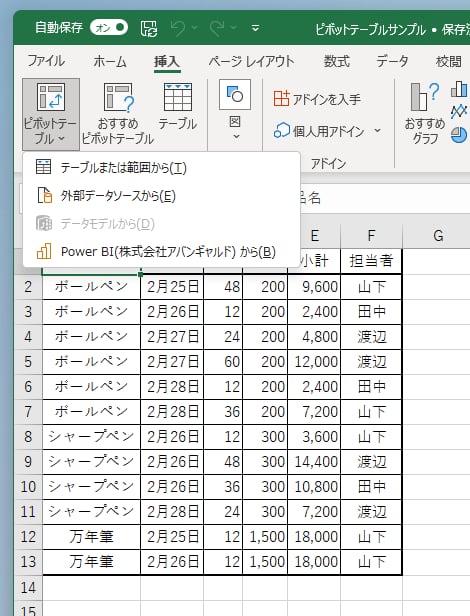Select row 7 header
Screen dimensions: 470x616
click(28, 411)
